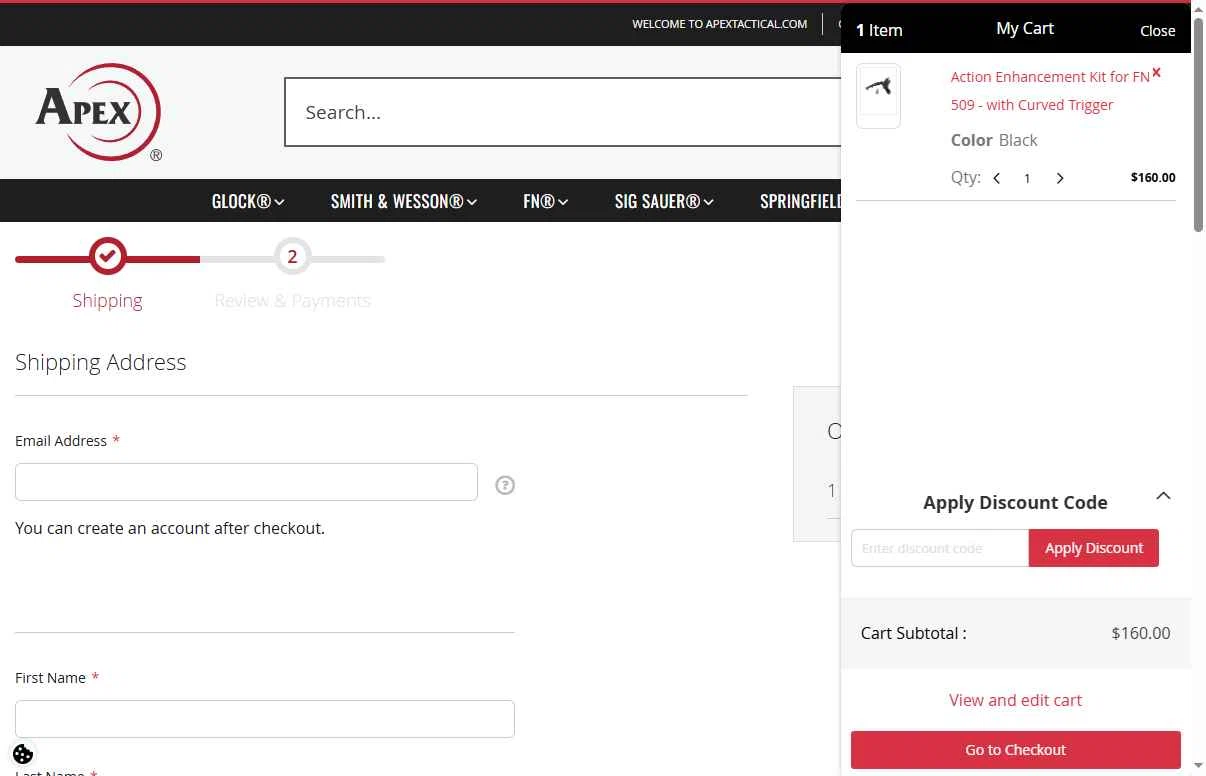Click the quantity value field
Viewport: 1206px width, 776px height.
1027,178
